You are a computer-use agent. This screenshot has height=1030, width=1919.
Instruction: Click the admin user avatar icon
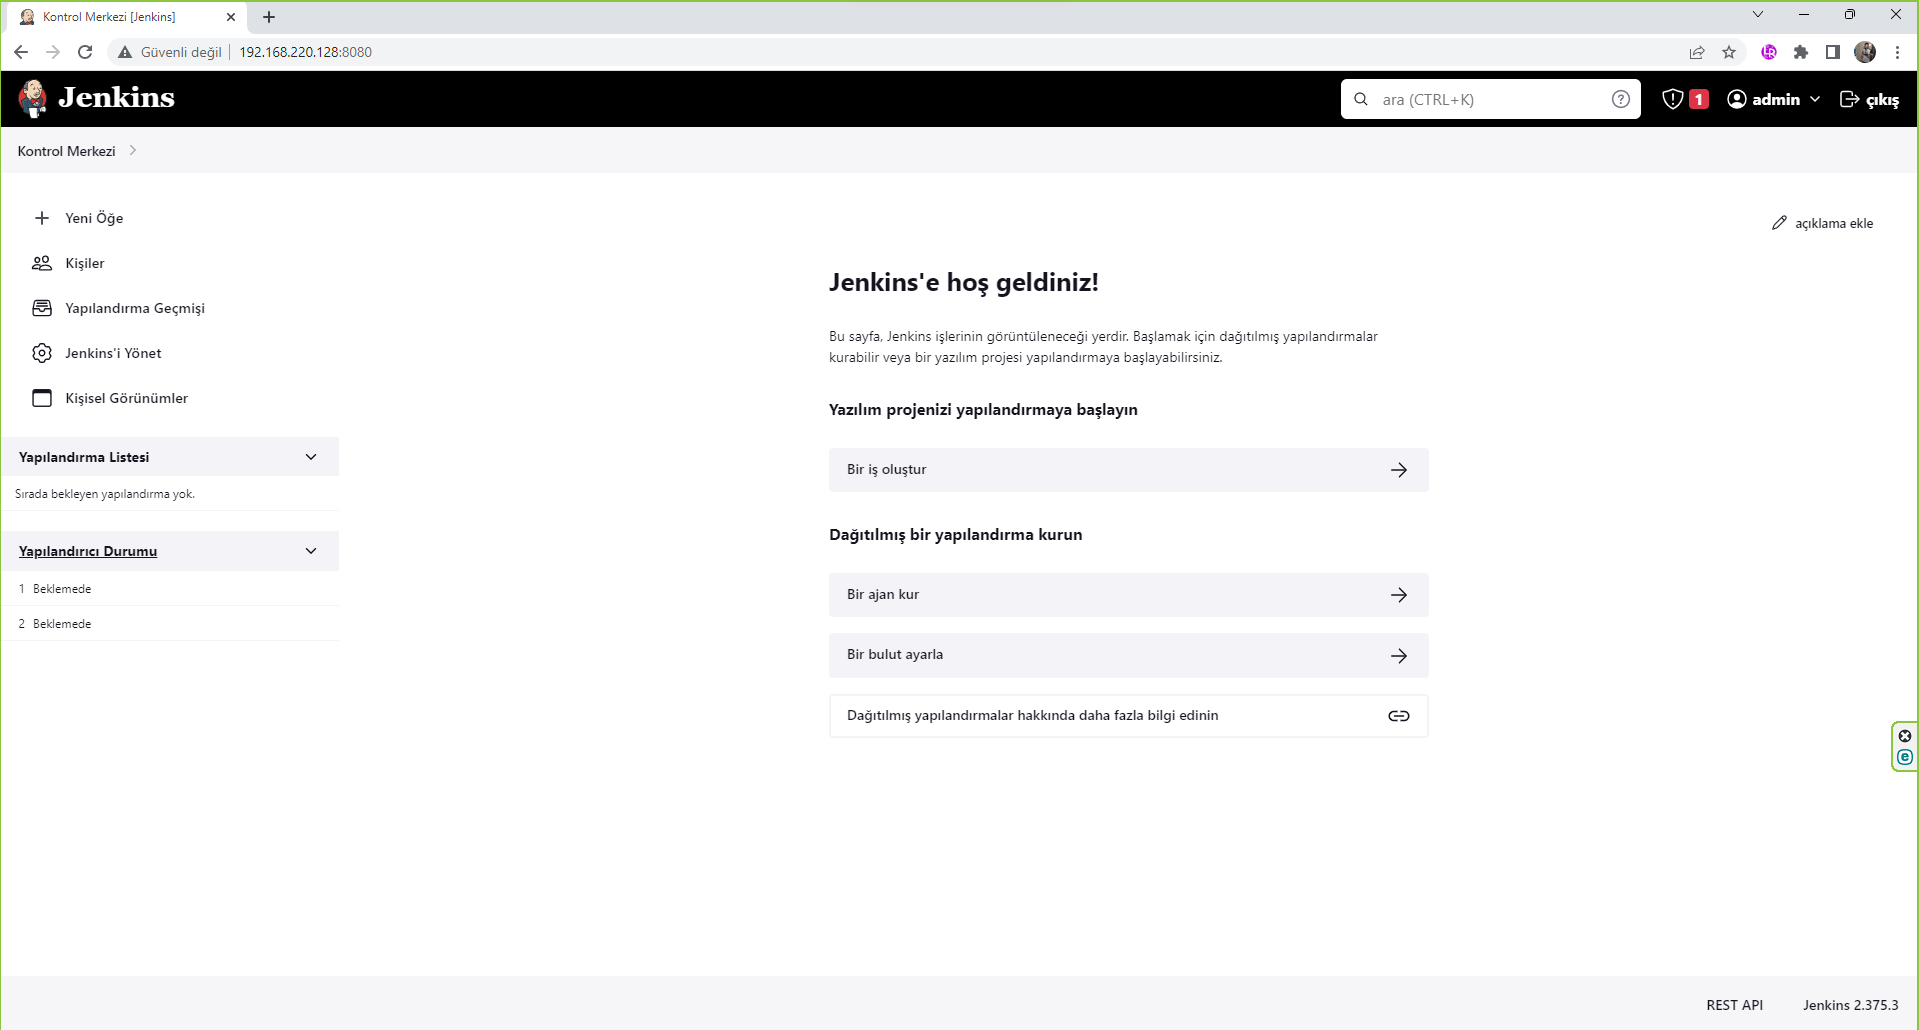coord(1737,99)
